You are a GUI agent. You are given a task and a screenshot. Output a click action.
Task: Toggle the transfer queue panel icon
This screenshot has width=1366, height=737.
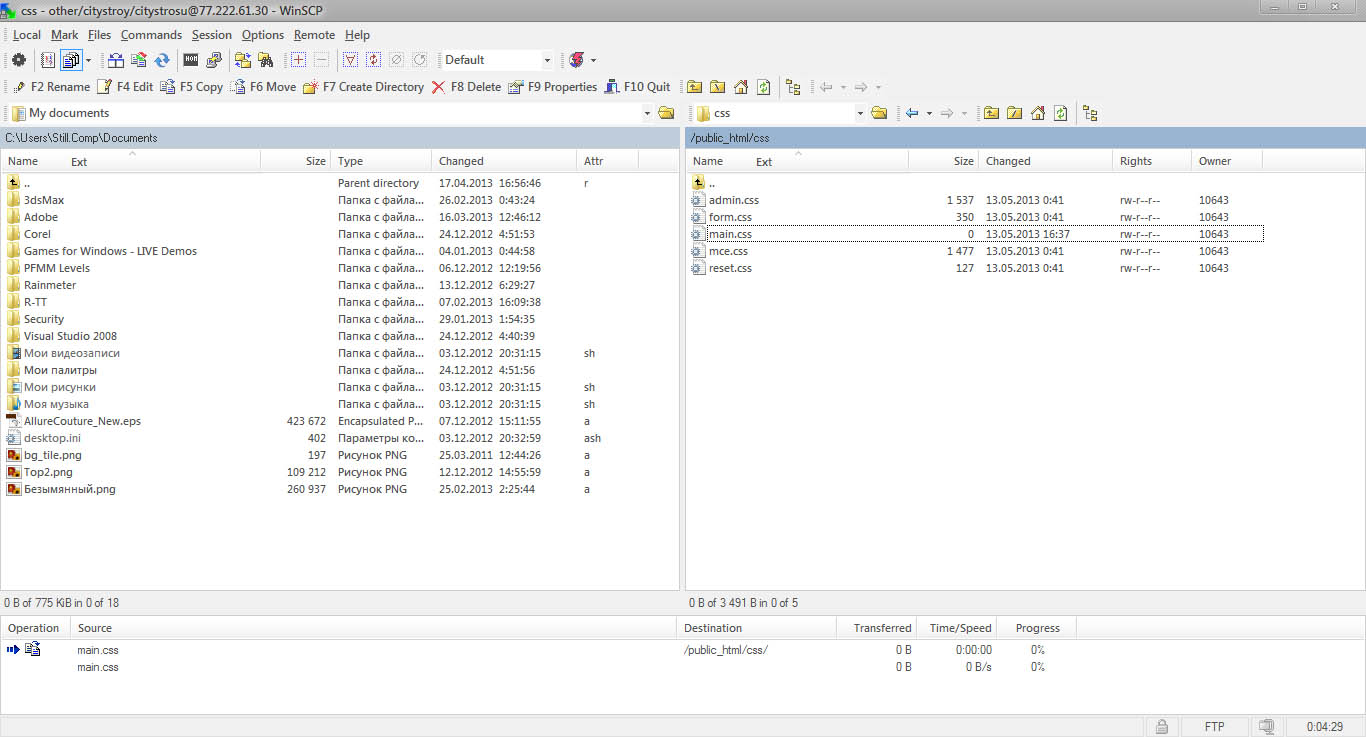click(x=71, y=60)
